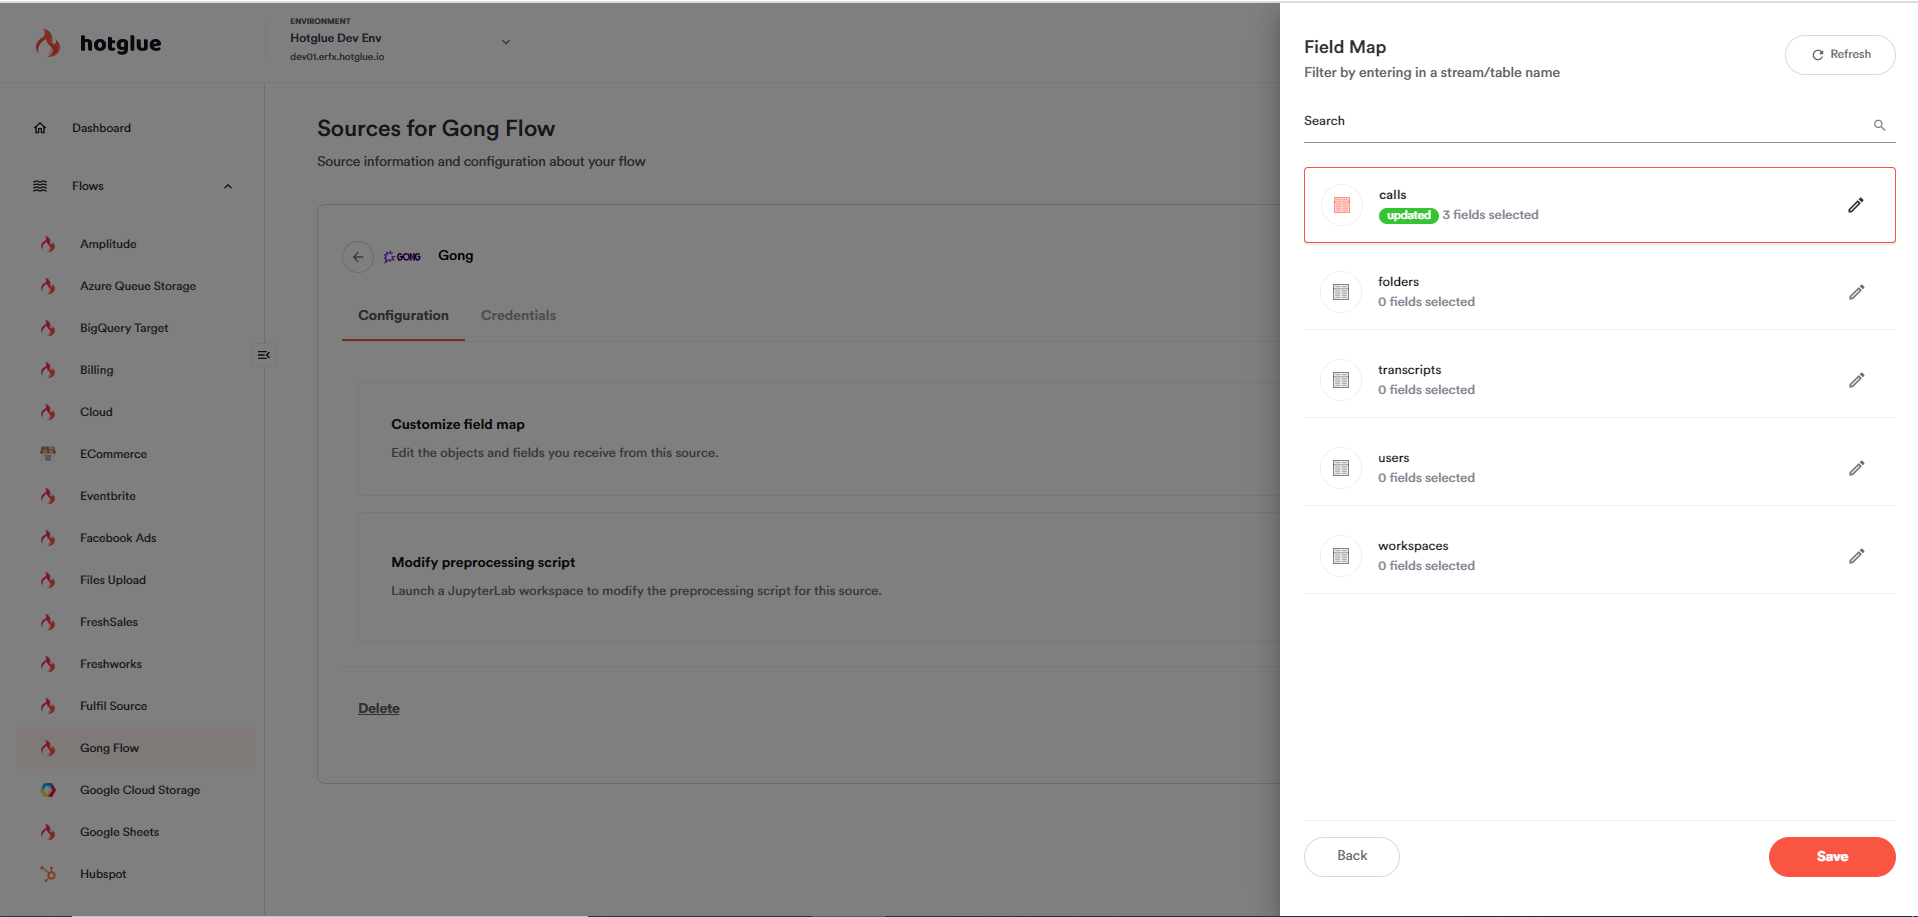Screen dimensions: 1918x917
Task: Edit the transcripts stream with pencil icon
Action: coord(1856,380)
